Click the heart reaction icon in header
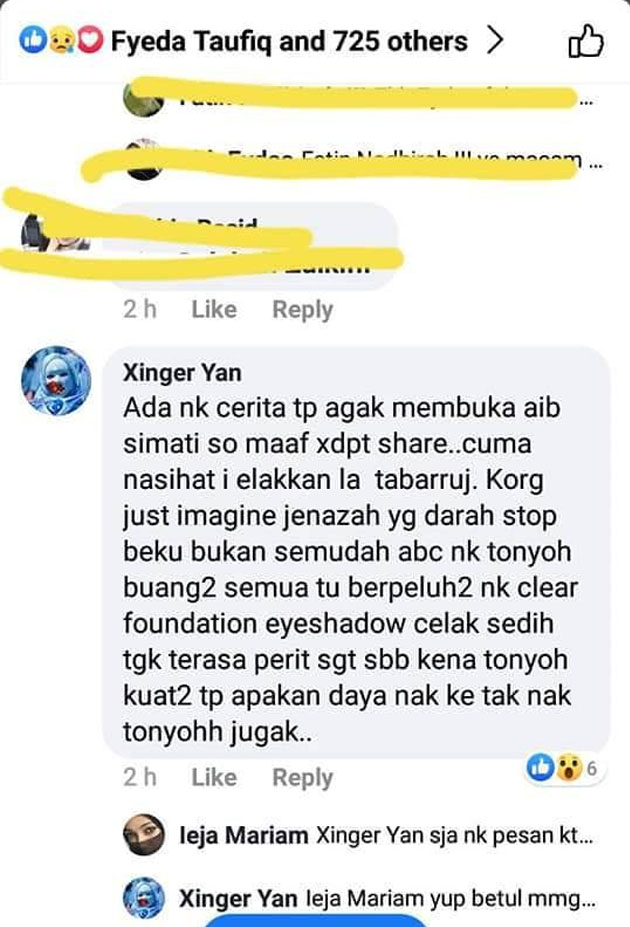The image size is (630, 927). click(89, 40)
